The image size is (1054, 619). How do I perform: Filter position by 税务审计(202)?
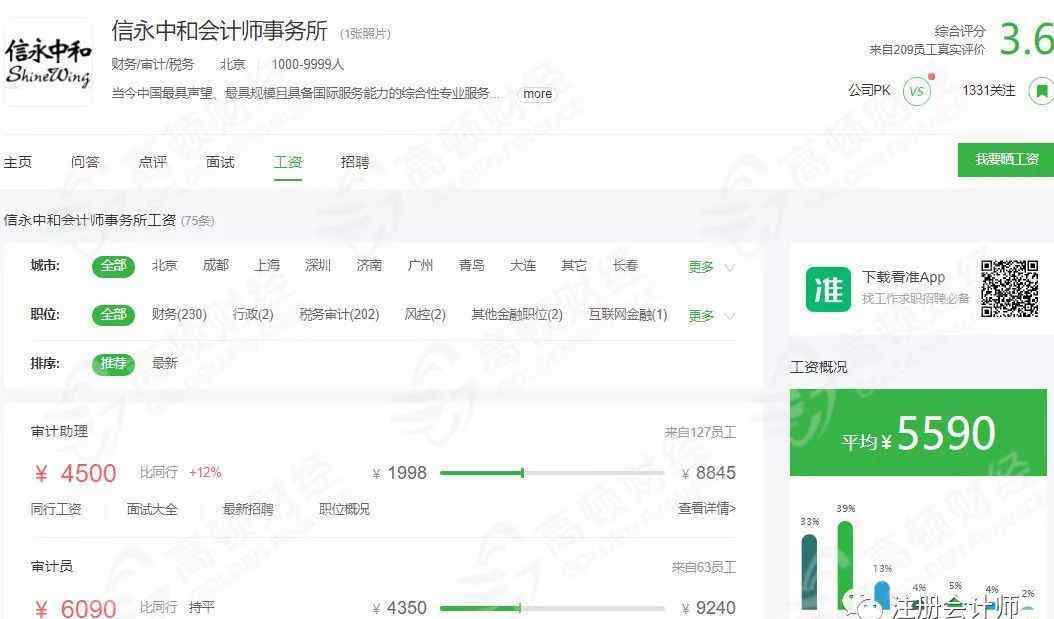[x=339, y=314]
